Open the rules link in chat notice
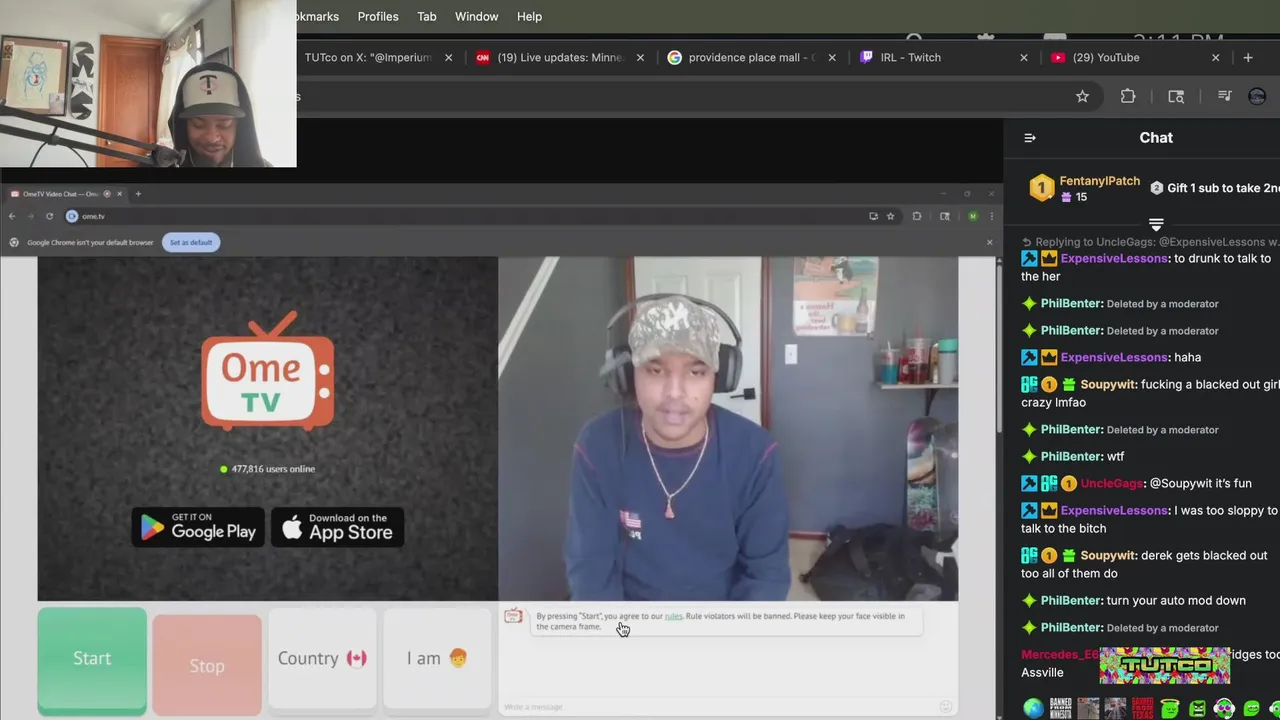 point(674,616)
